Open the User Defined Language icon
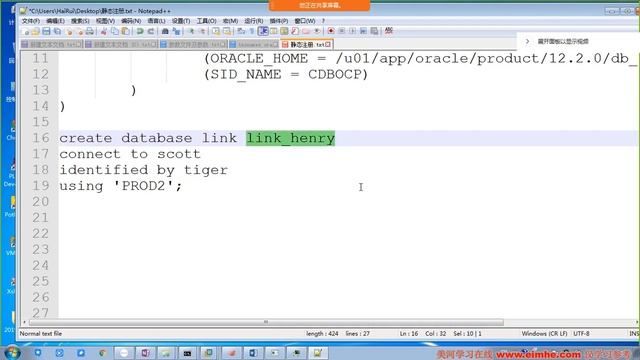640x360 pixels. [x=273, y=31]
